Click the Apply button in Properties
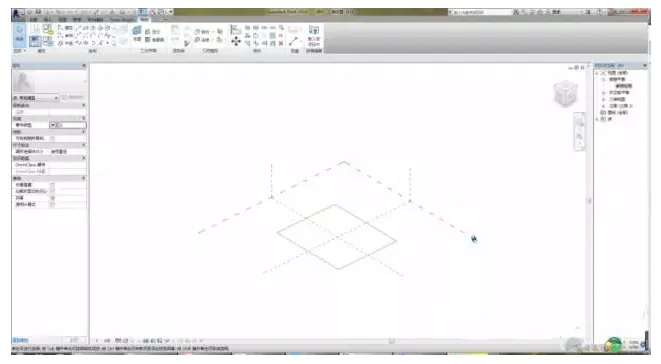This screenshot has height=364, width=661. click(x=75, y=340)
